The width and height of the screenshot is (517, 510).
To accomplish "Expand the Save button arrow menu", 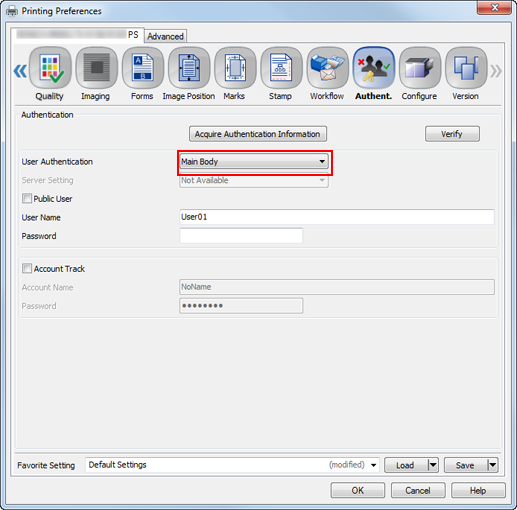I will tap(493, 465).
